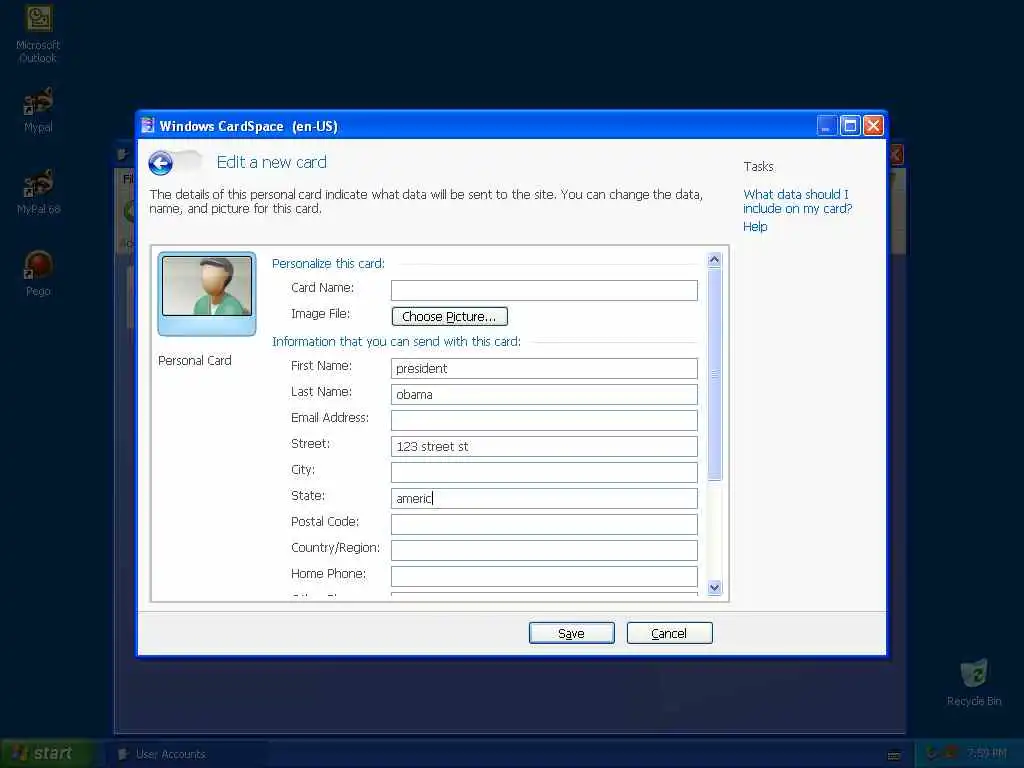1024x768 pixels.
Task: Open 'What data should I include on my card?' link
Action: [x=797, y=201]
